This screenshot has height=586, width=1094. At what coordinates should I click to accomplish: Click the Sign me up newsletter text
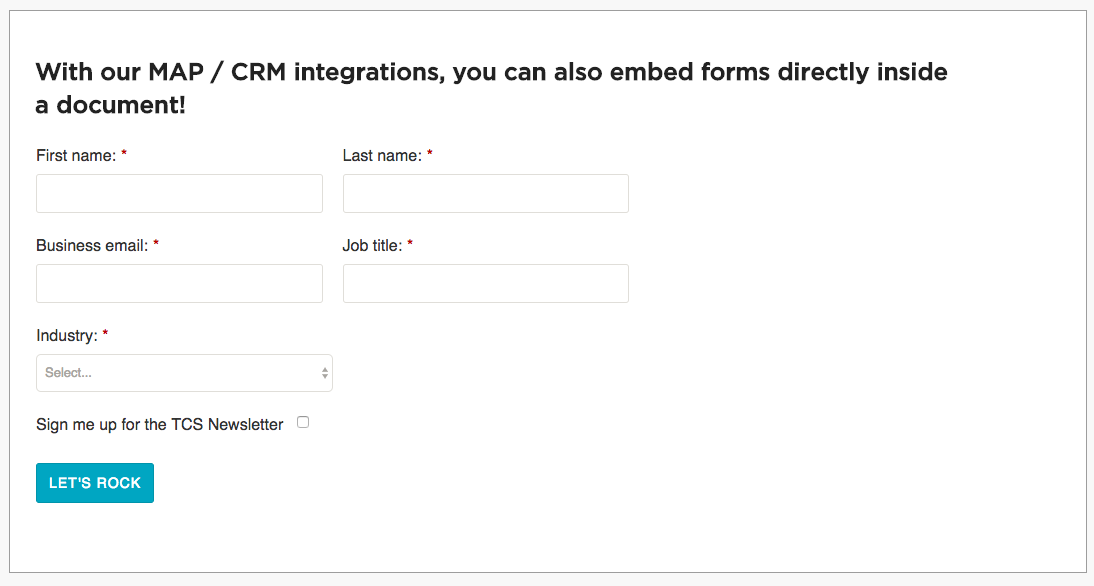click(159, 424)
